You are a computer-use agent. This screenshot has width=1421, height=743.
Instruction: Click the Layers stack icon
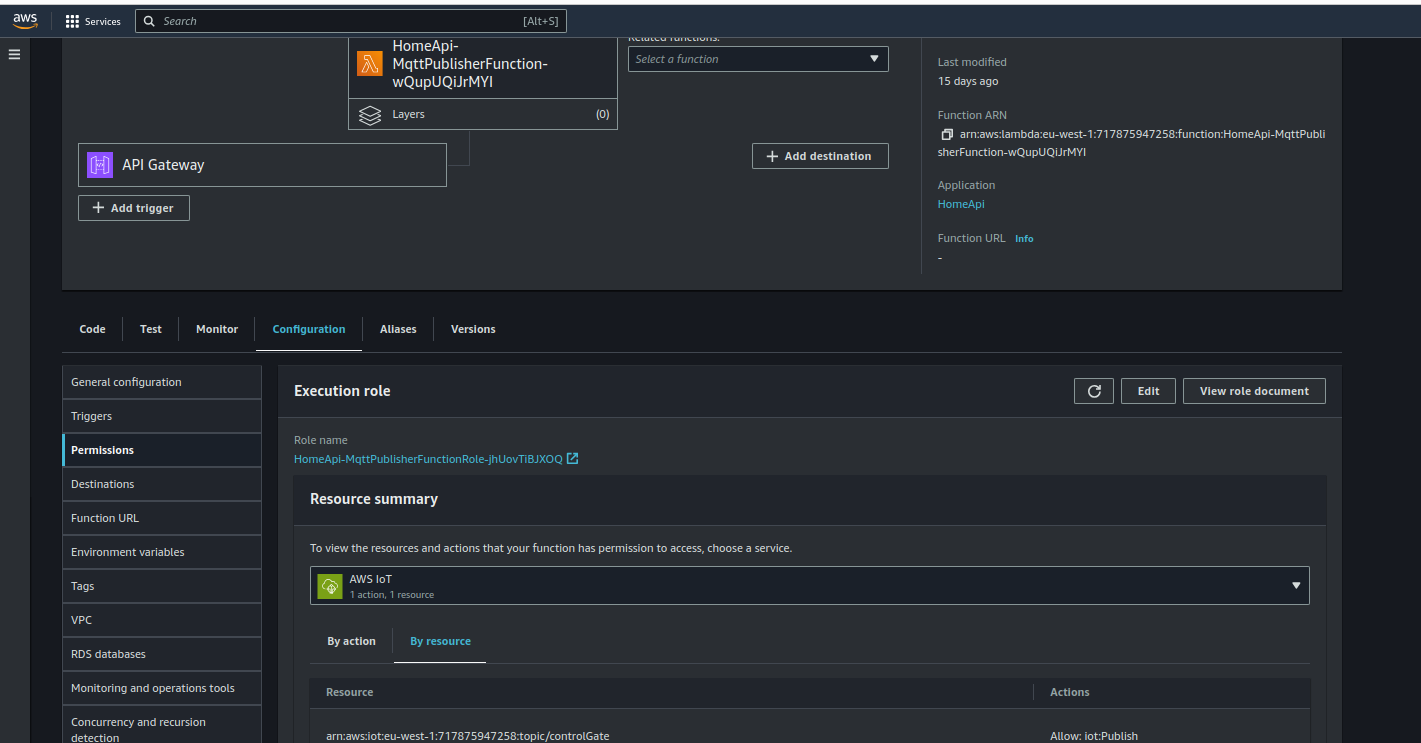[370, 115]
